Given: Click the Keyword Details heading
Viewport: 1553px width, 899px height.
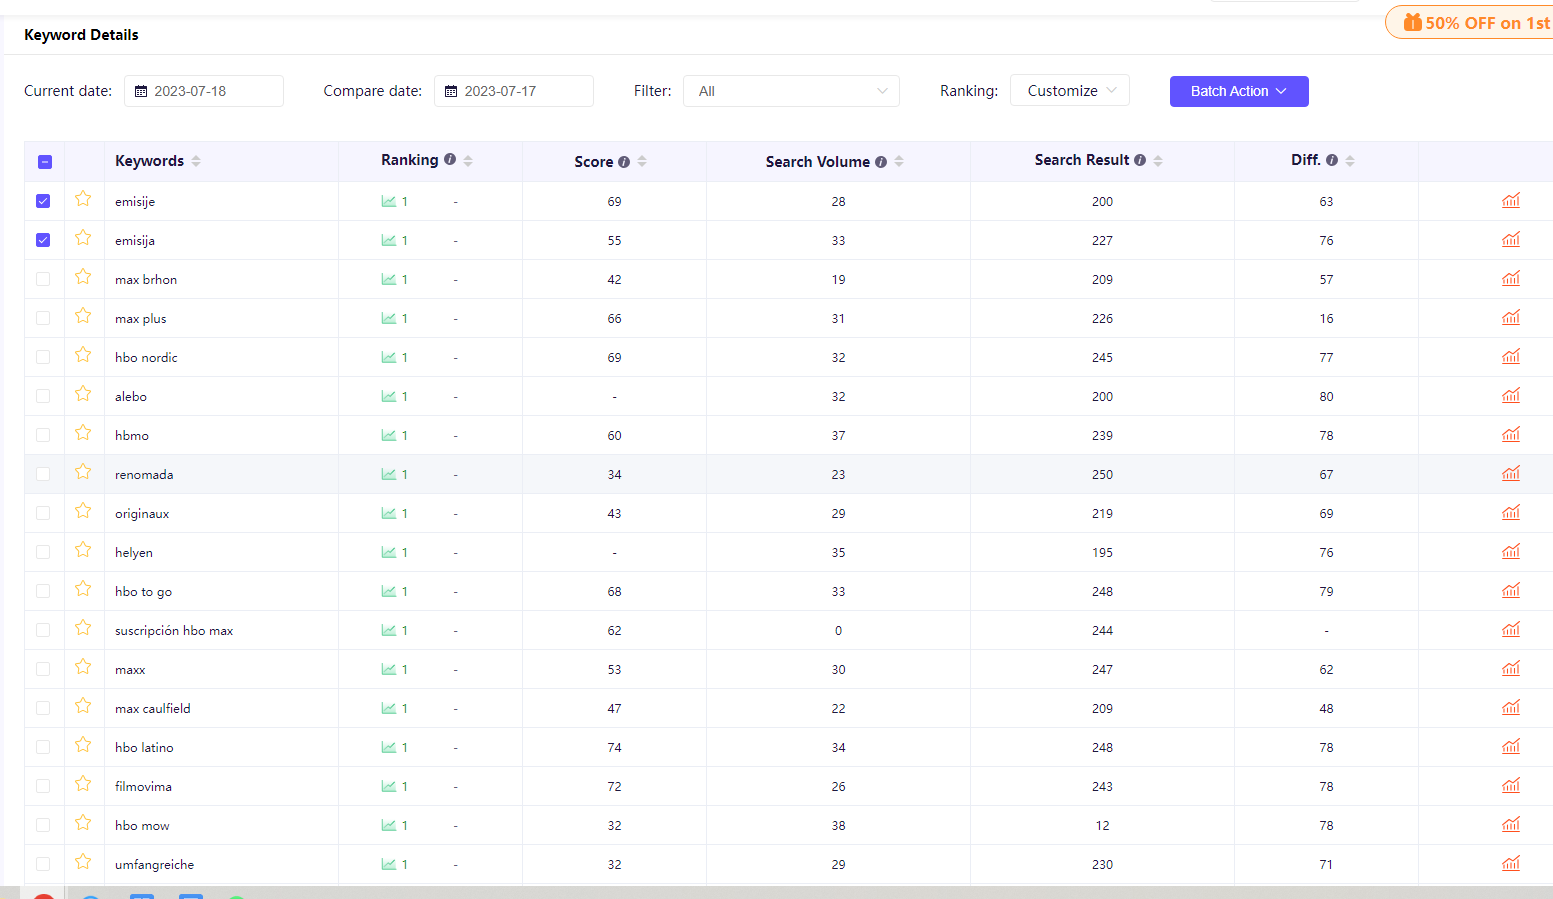Looking at the screenshot, I should [81, 35].
